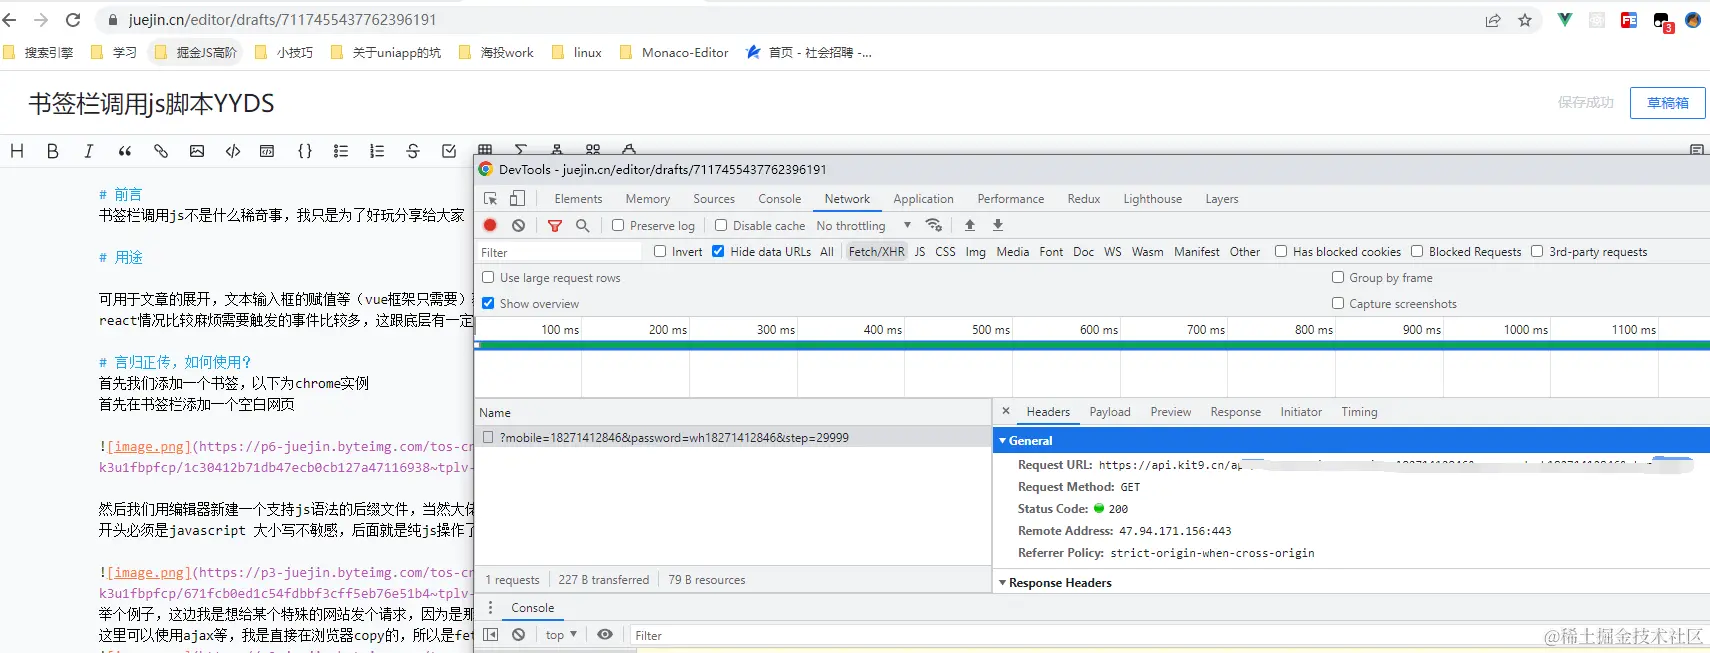Clear console in the drawer
The width and height of the screenshot is (1710, 653).
518,634
